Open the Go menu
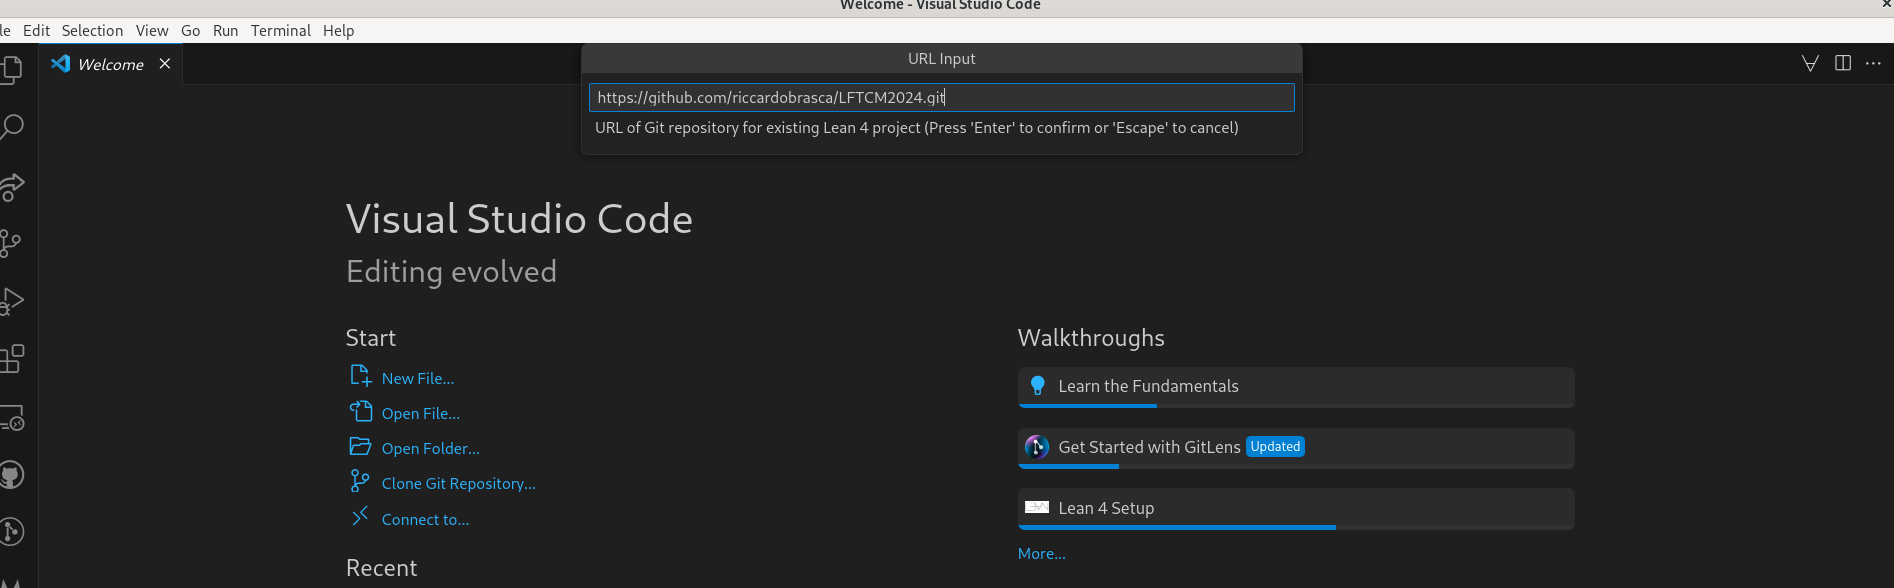Screen dimensions: 1894x588 point(191,30)
